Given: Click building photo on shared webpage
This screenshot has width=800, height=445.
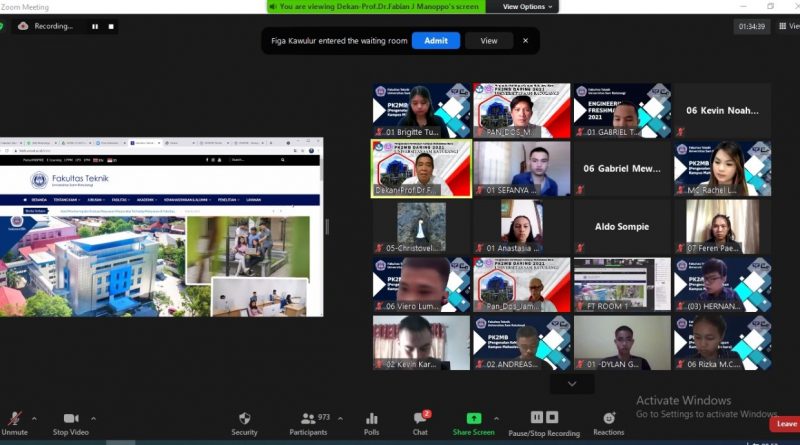Looking at the screenshot, I should tap(92, 266).
